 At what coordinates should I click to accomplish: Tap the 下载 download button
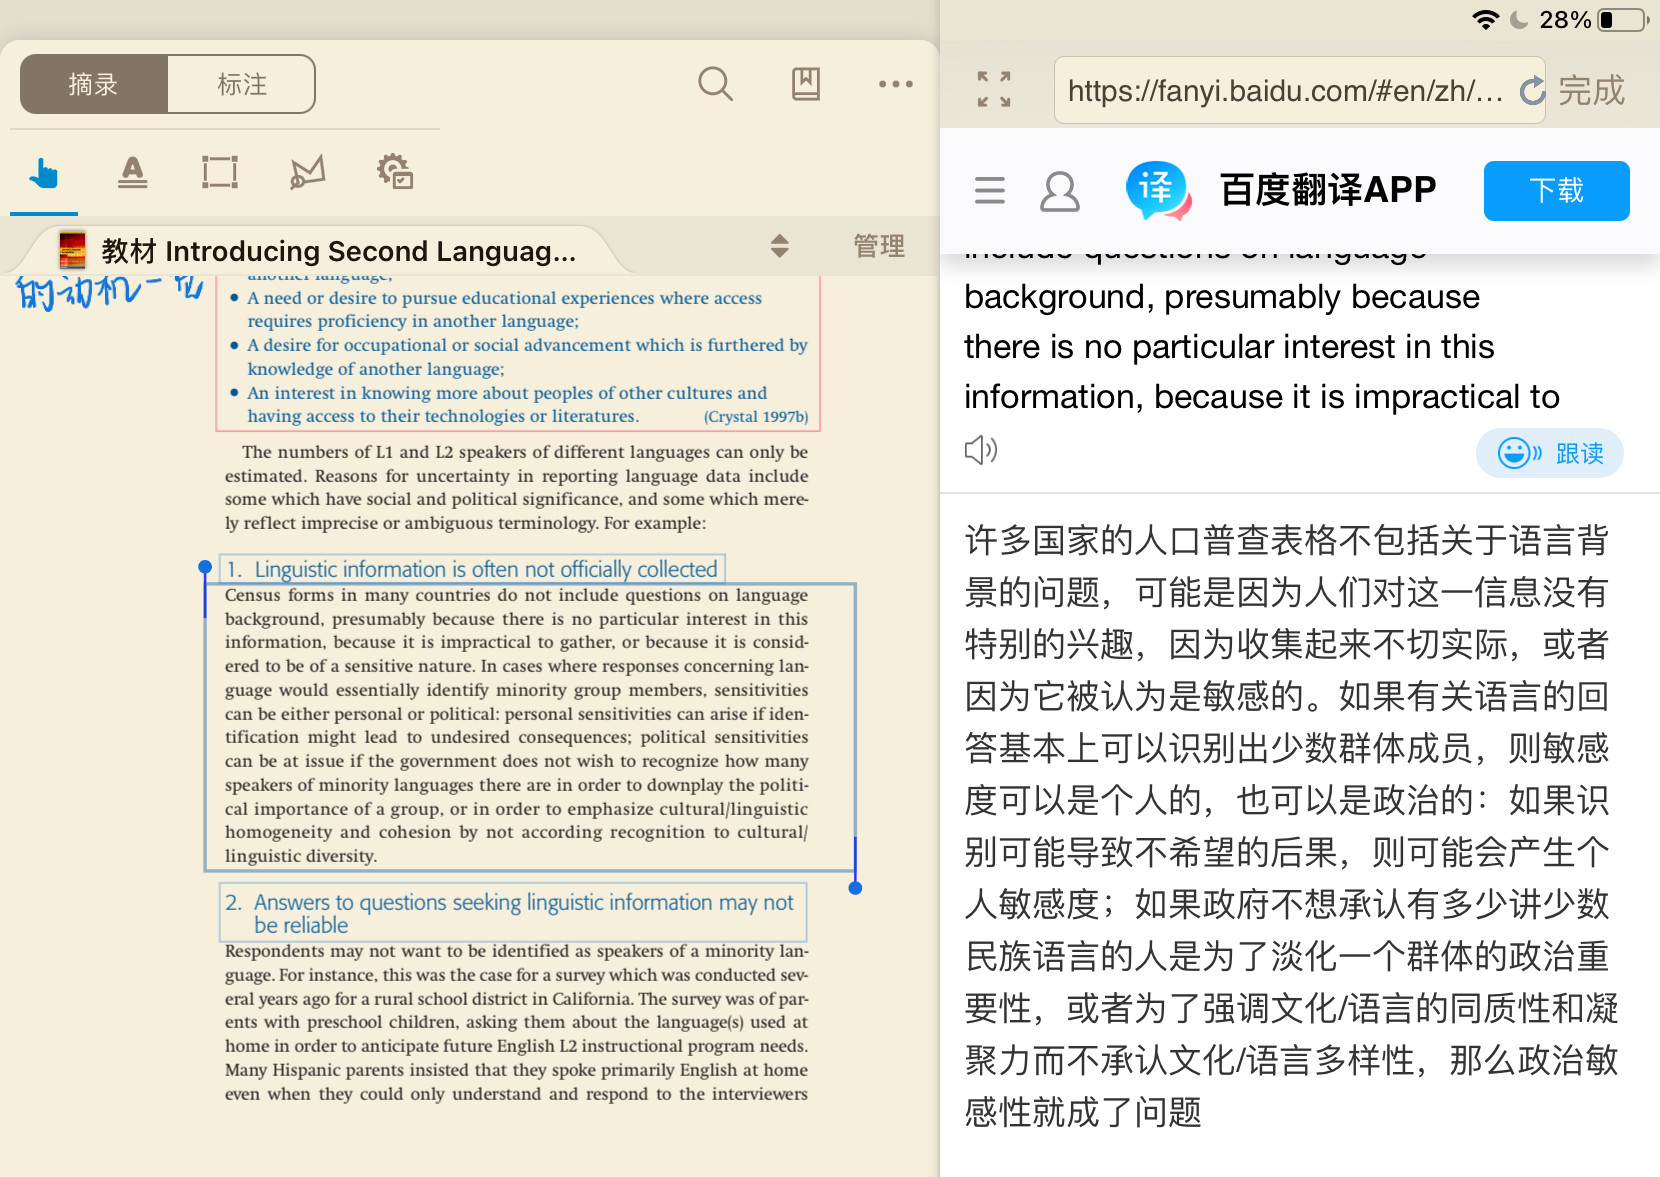1556,190
